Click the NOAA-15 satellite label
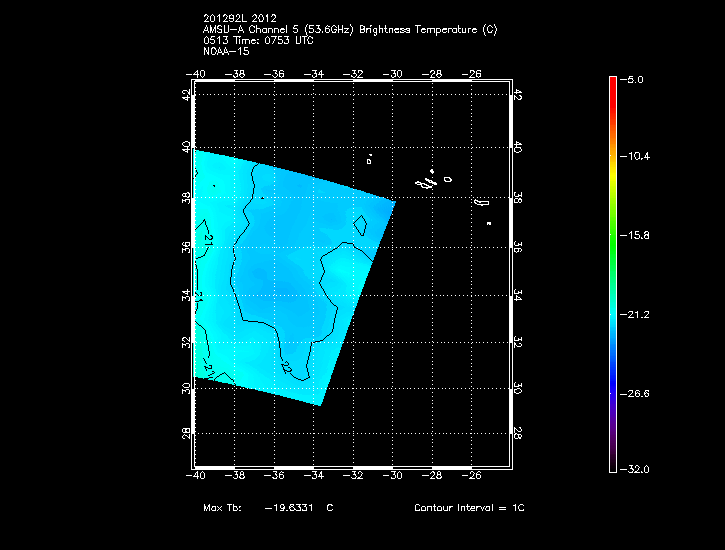 click(x=225, y=50)
